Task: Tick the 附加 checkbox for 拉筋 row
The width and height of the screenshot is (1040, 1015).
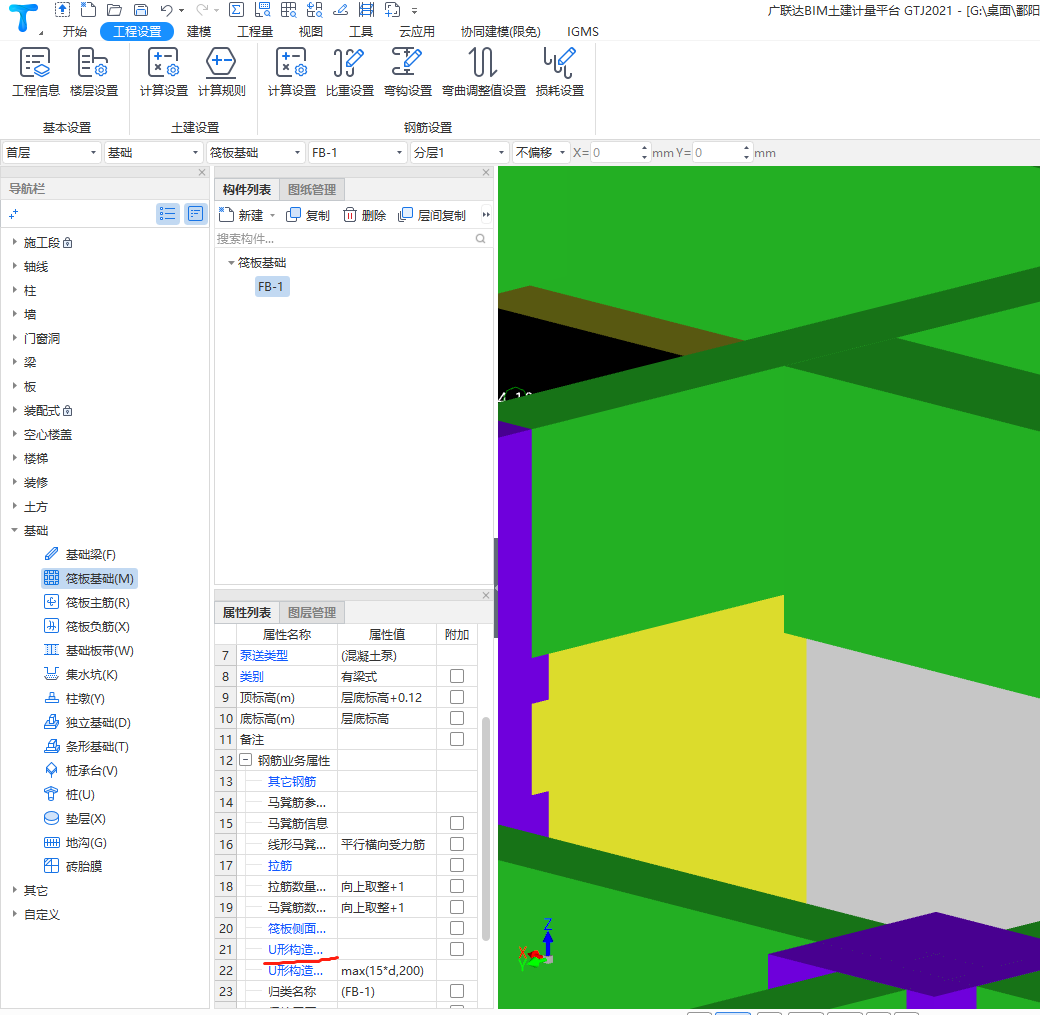Action: click(x=456, y=865)
